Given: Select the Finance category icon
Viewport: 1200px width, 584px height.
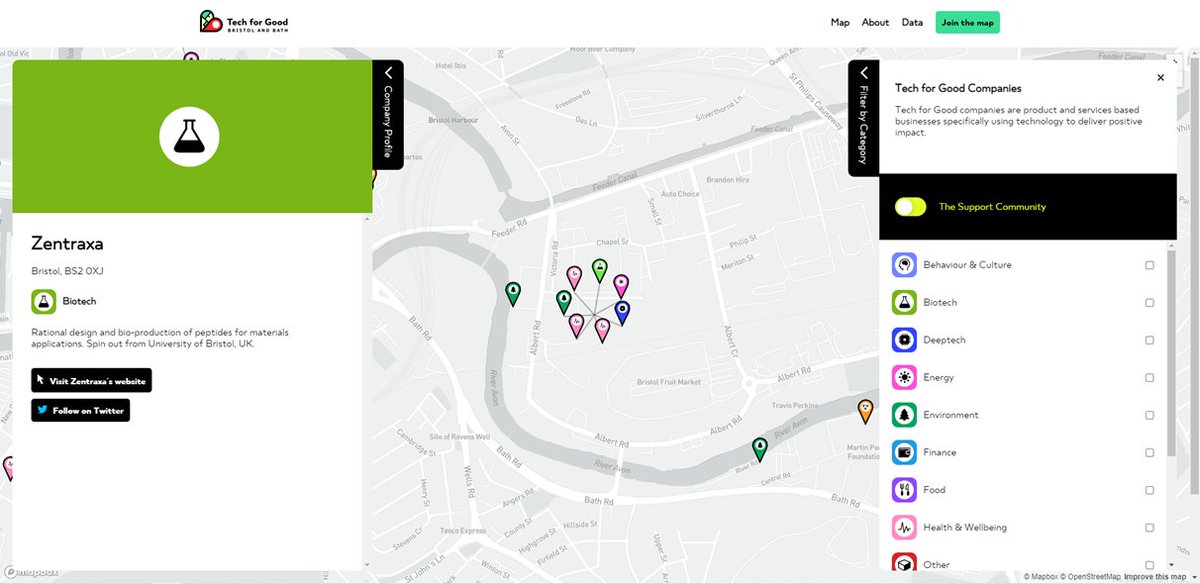Looking at the screenshot, I should click(x=903, y=452).
